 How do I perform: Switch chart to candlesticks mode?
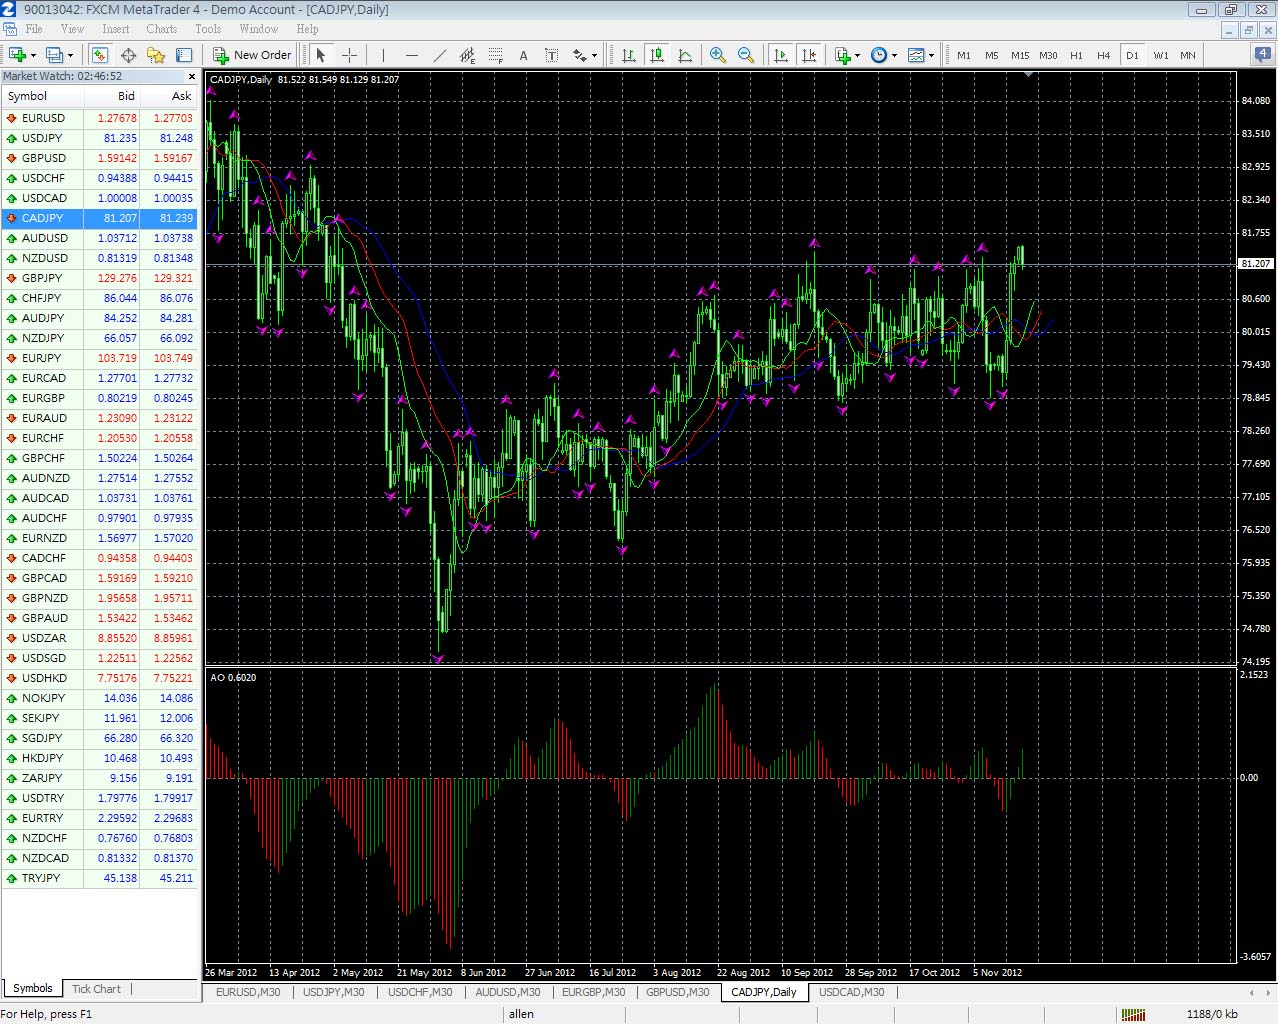pos(657,55)
